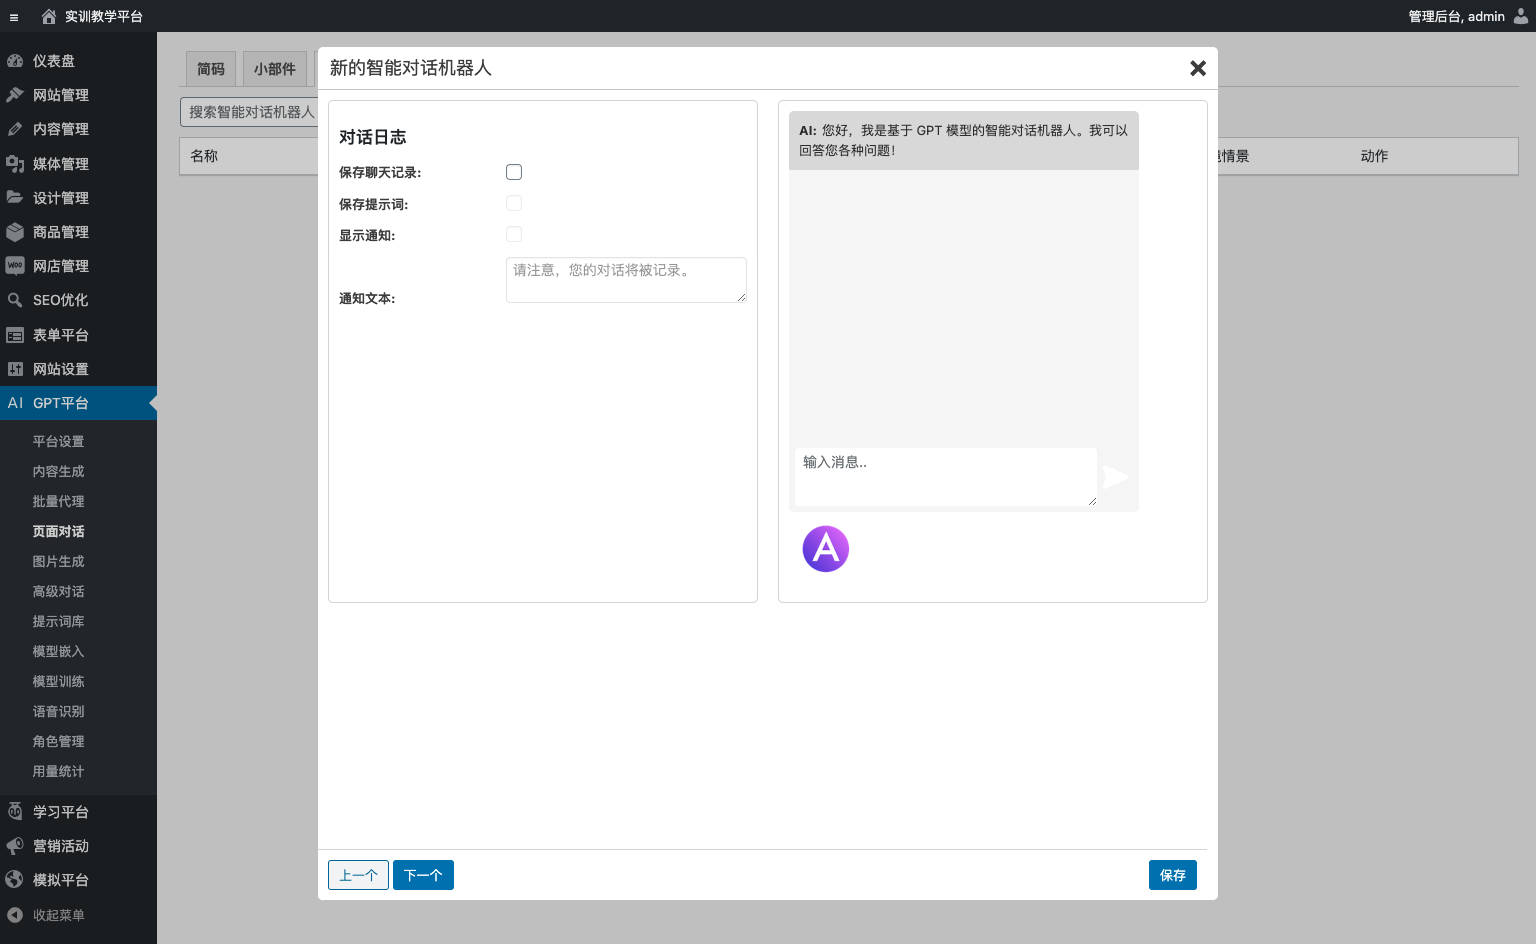Click the 收起菜单 collapse arrow icon
Viewport: 1536px width, 944px height.
(x=15, y=915)
